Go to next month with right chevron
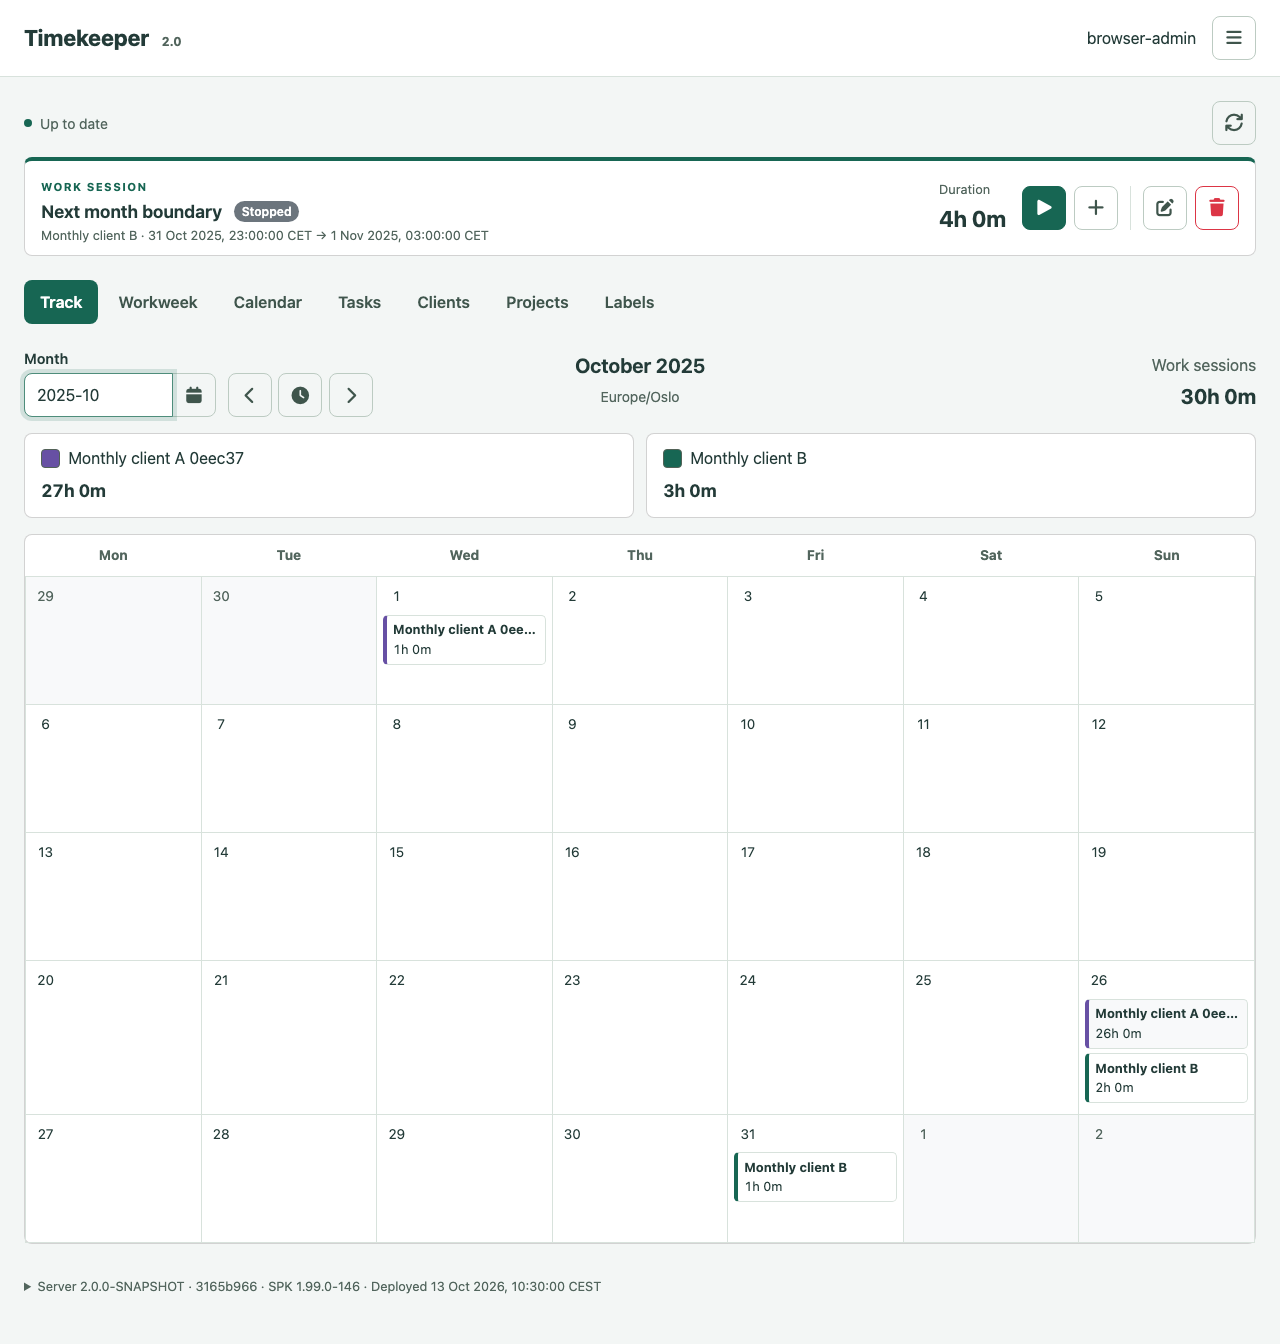The width and height of the screenshot is (1280, 1344). [351, 395]
